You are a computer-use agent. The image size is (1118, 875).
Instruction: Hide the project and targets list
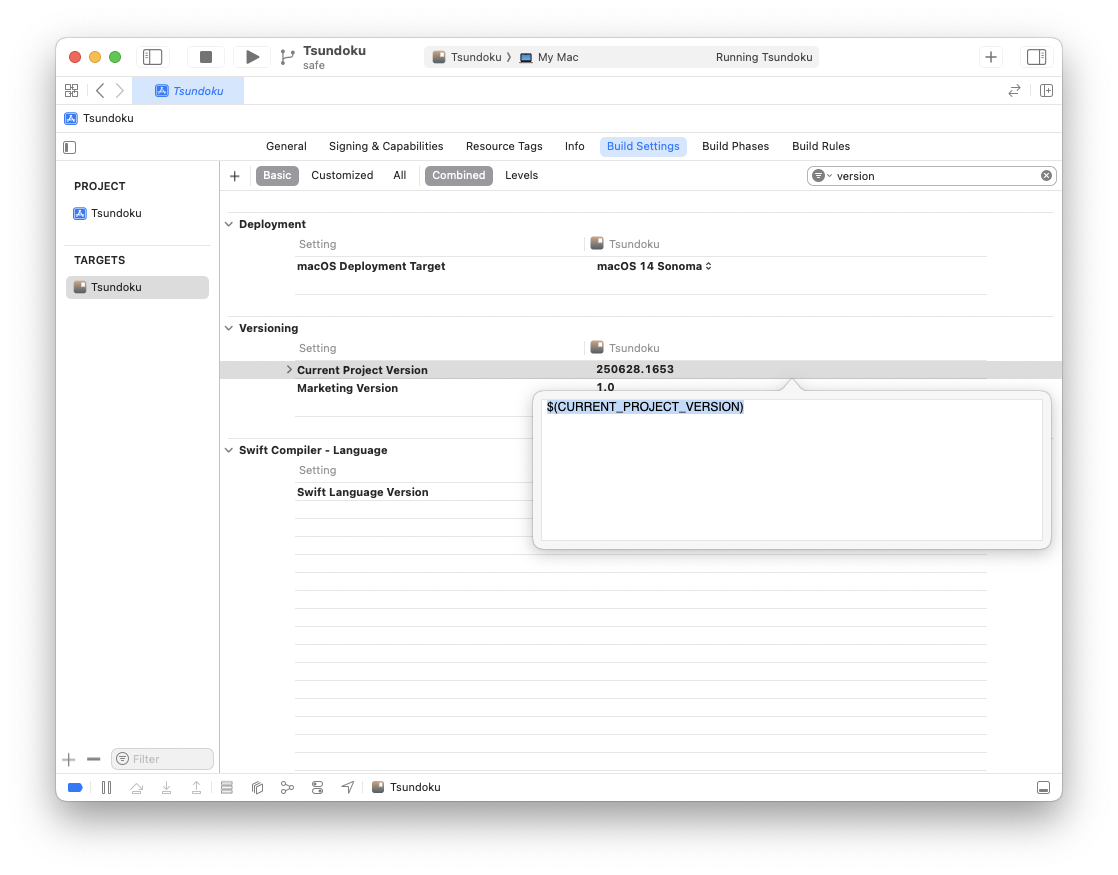69,147
